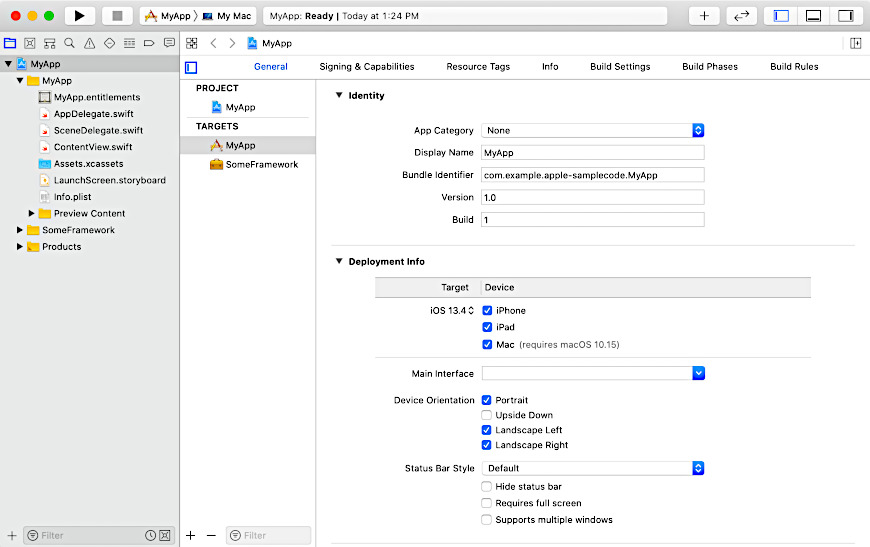
Task: Disable the Mac device checkbox
Action: 487,345
